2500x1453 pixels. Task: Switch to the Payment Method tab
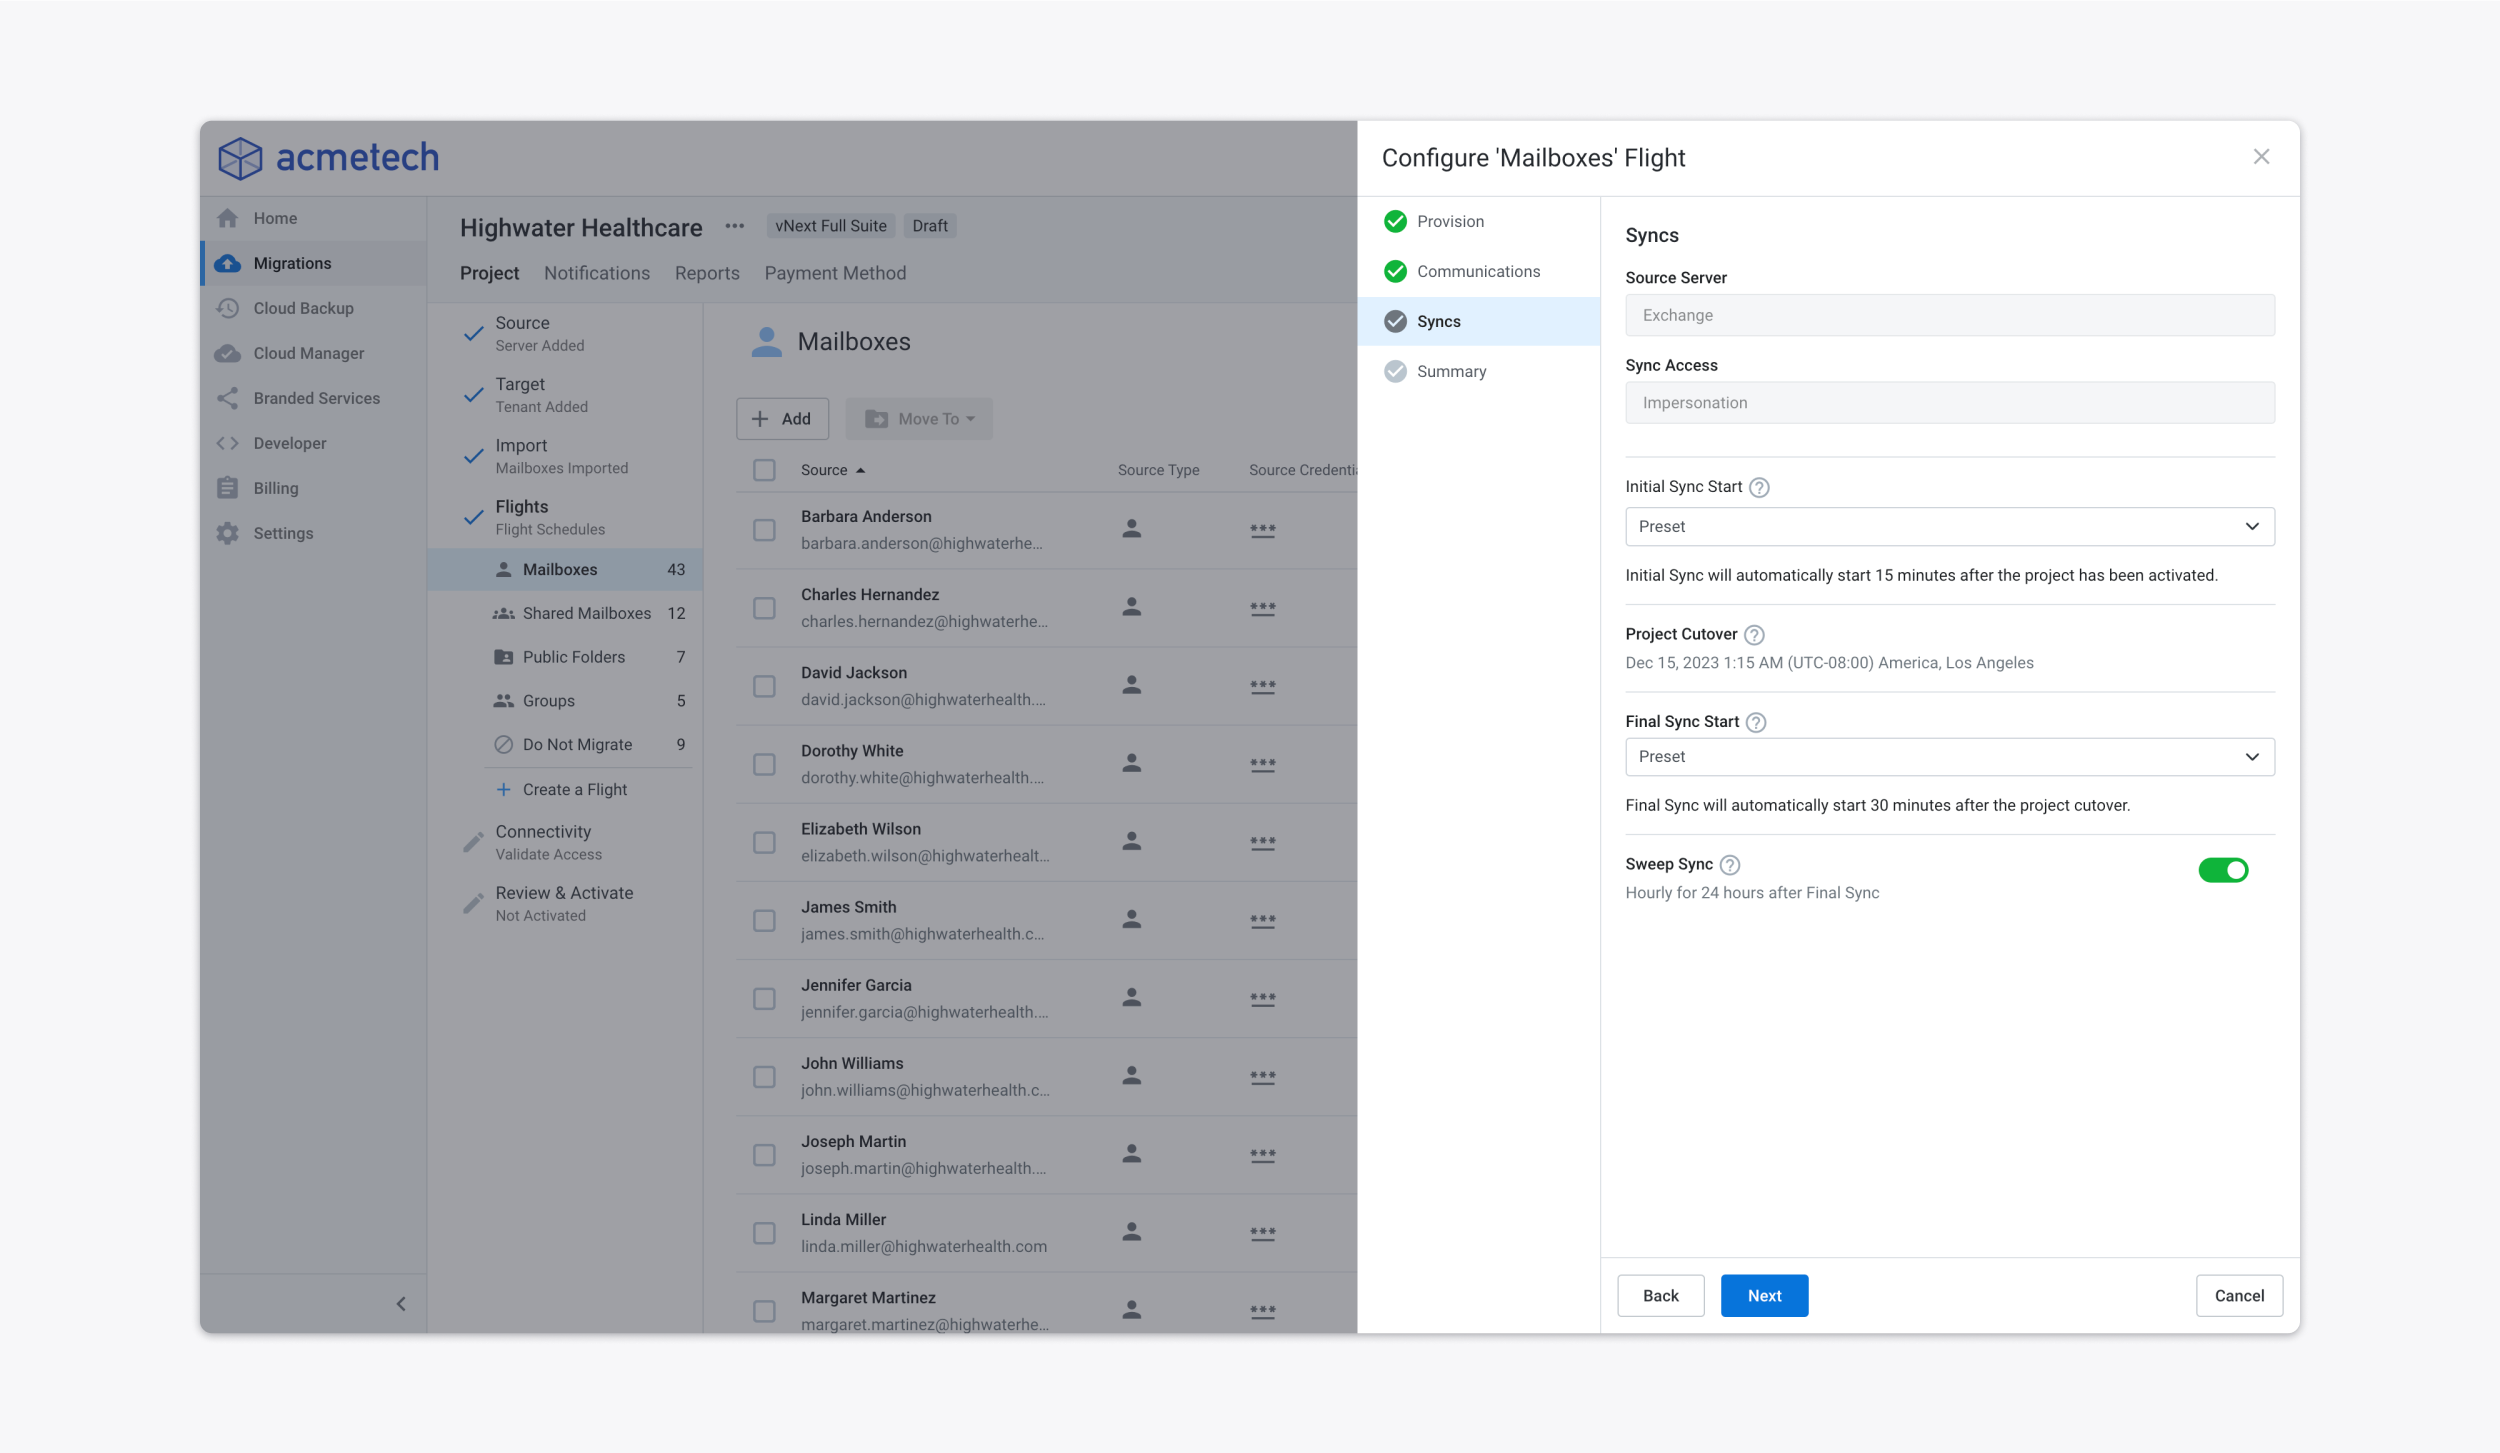835,273
